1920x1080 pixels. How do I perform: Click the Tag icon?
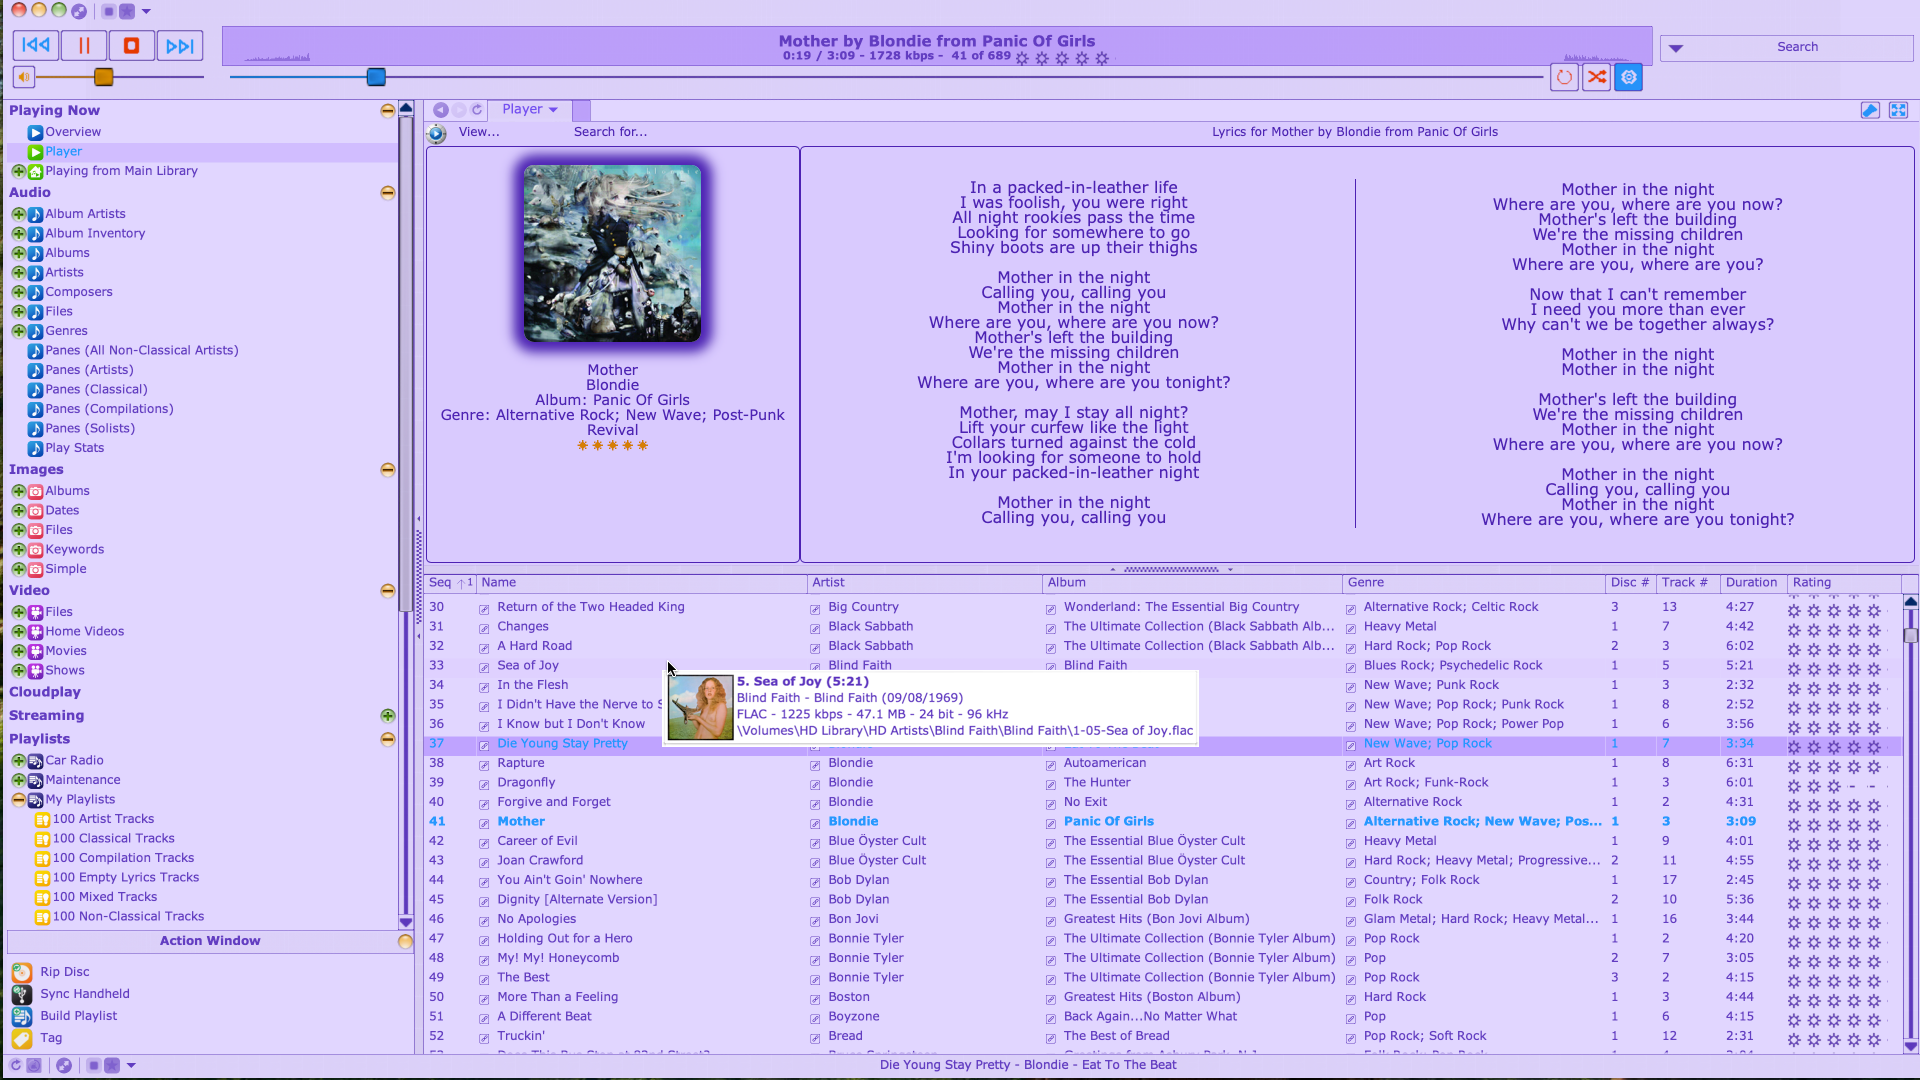21,1038
